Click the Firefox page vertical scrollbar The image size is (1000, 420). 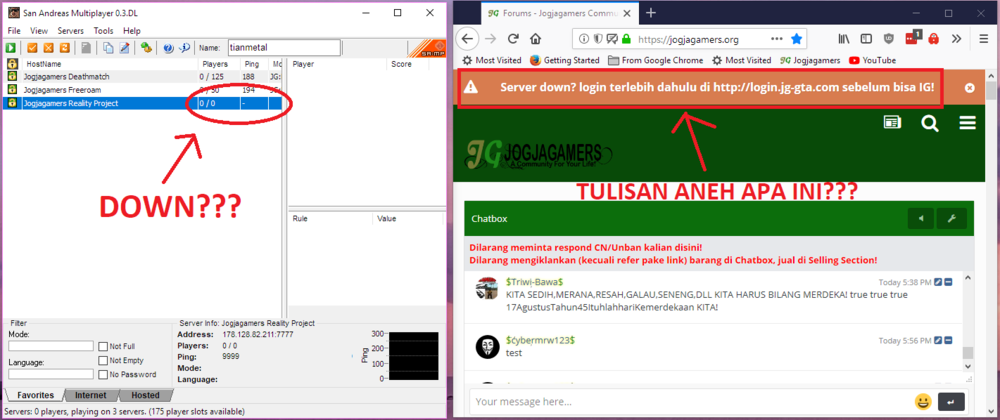pyautogui.click(x=991, y=242)
